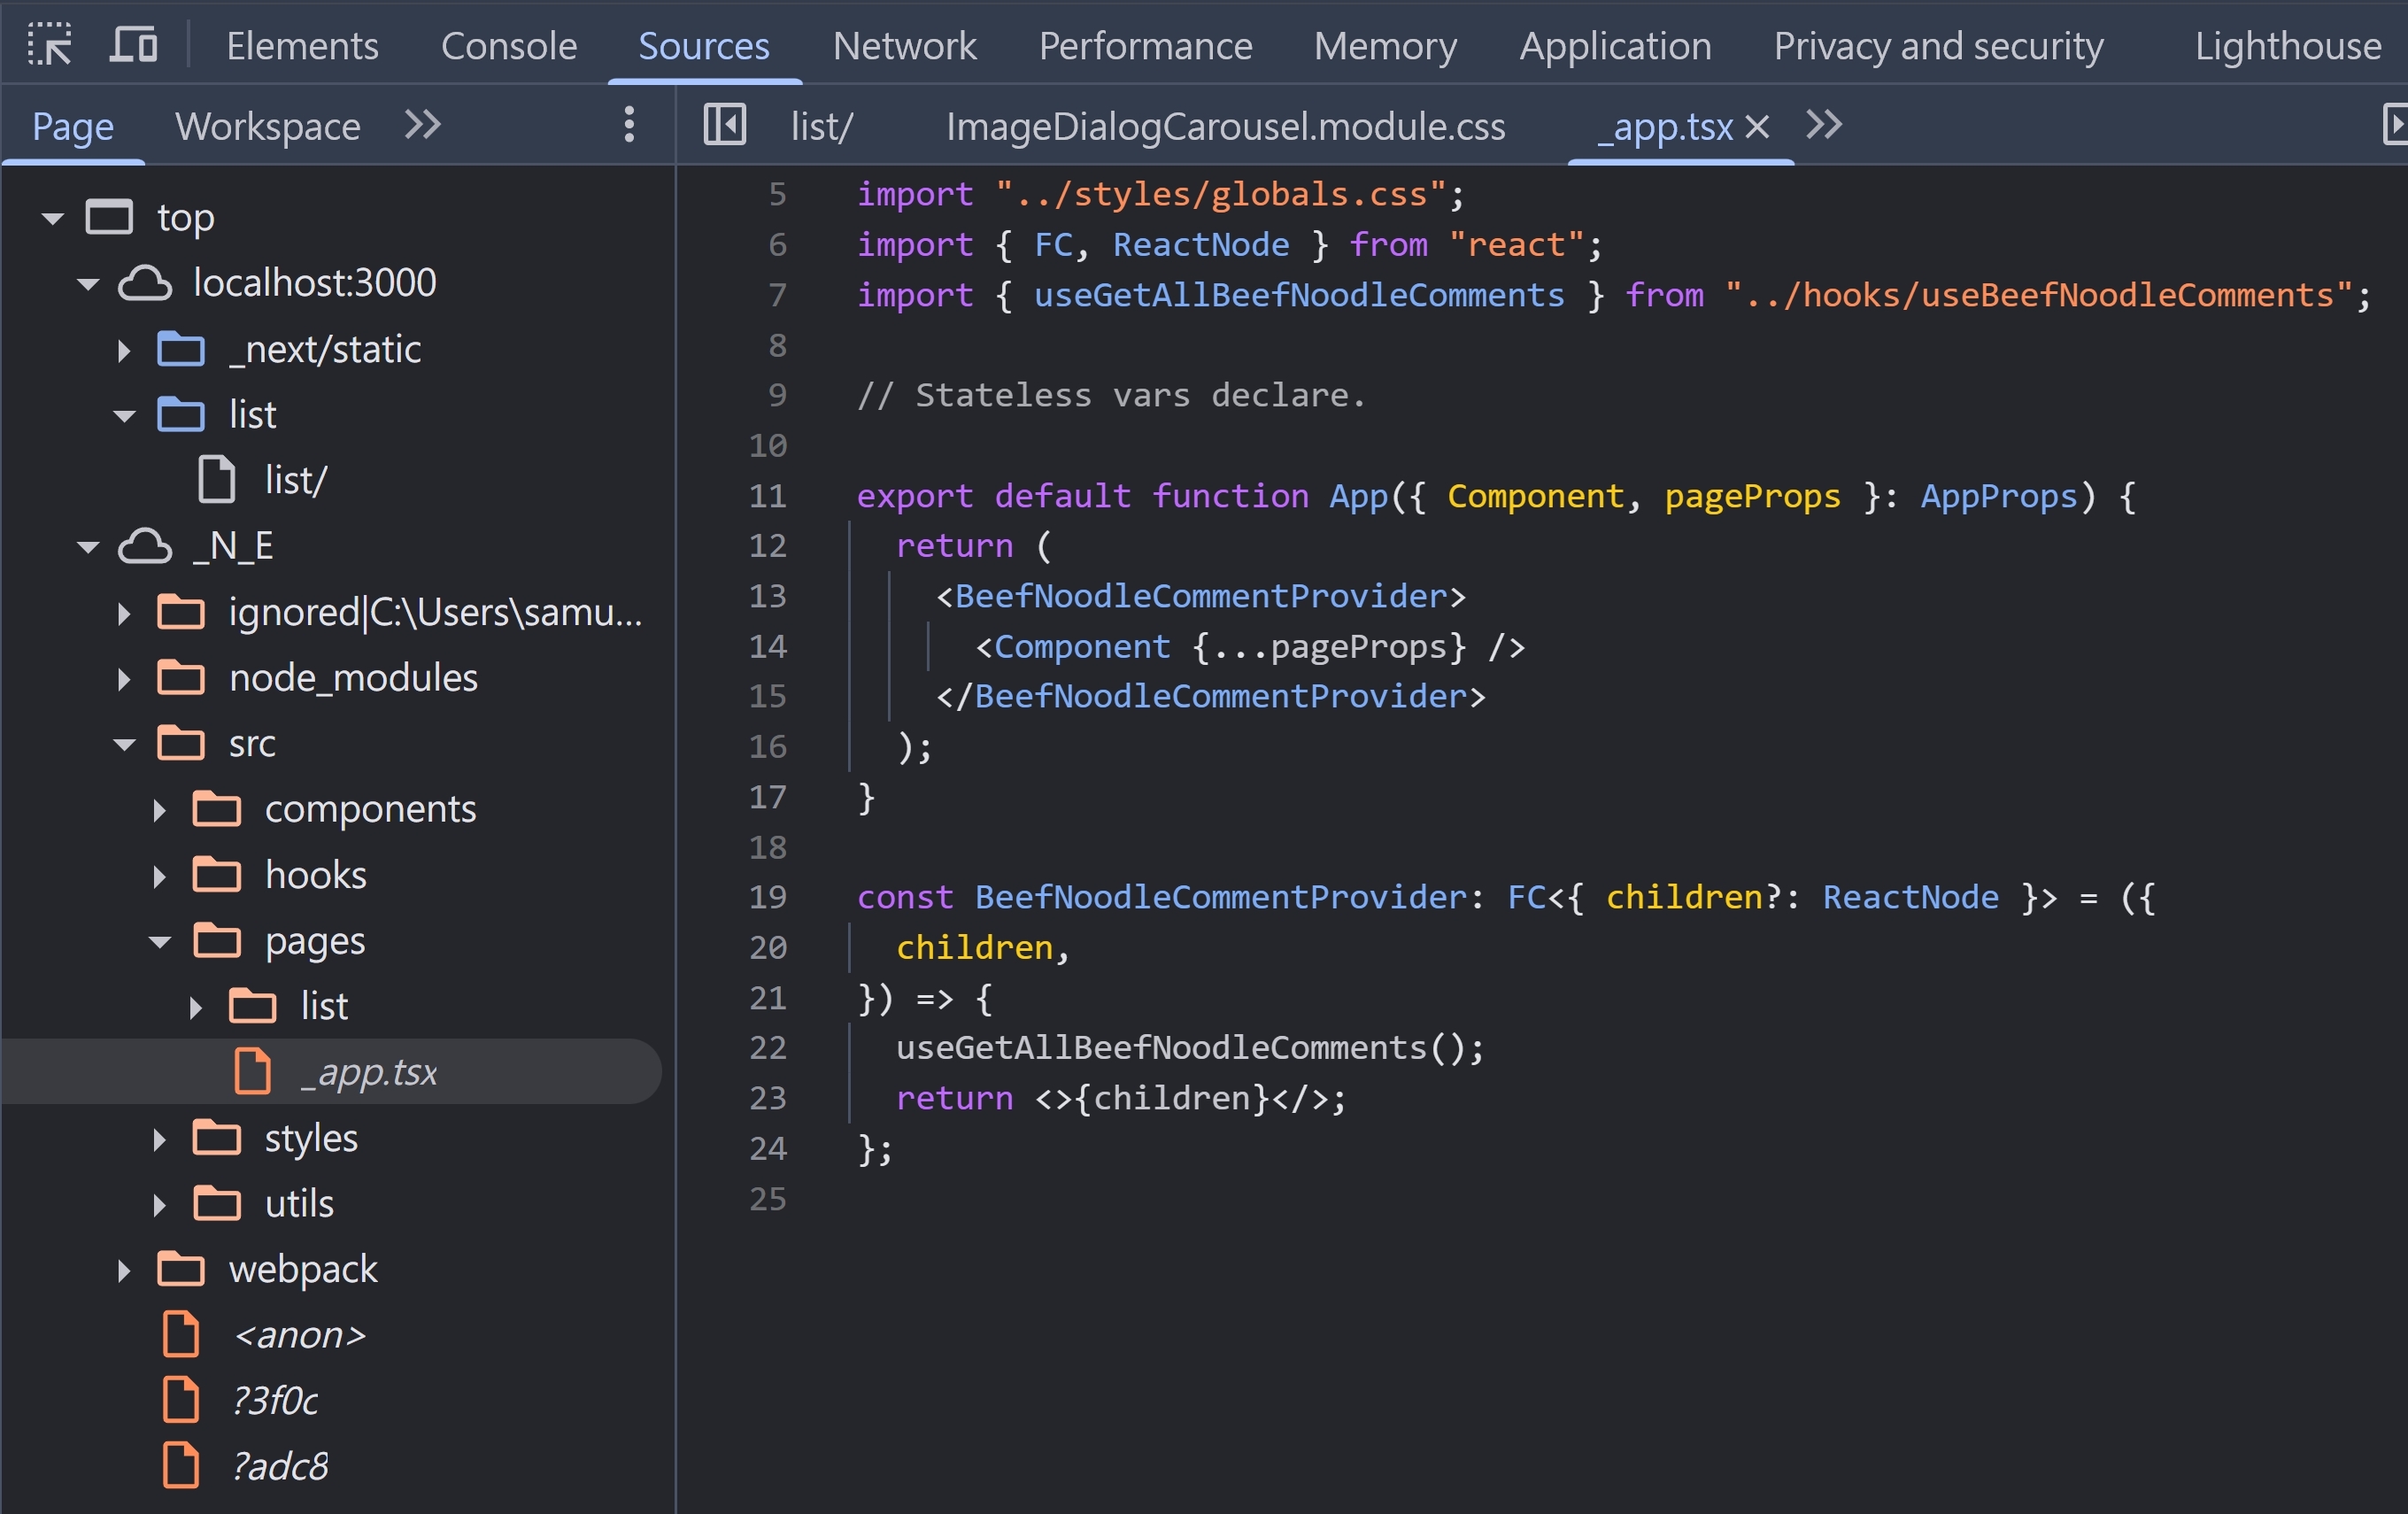Click the top frame window icon

click(x=109, y=217)
